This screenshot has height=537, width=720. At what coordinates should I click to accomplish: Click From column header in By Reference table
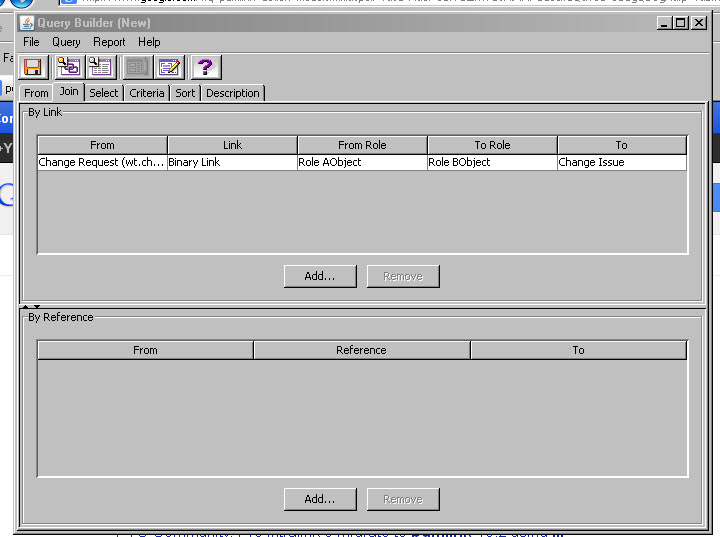tap(145, 350)
